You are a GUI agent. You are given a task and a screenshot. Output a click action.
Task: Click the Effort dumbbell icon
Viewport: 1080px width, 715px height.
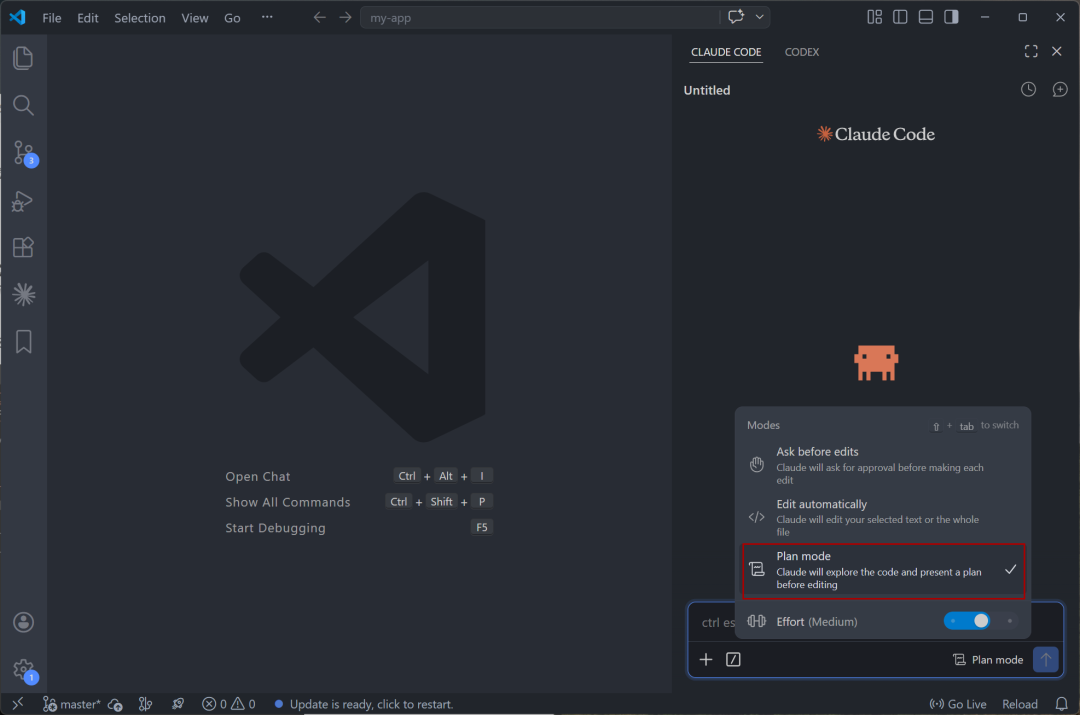click(x=756, y=621)
